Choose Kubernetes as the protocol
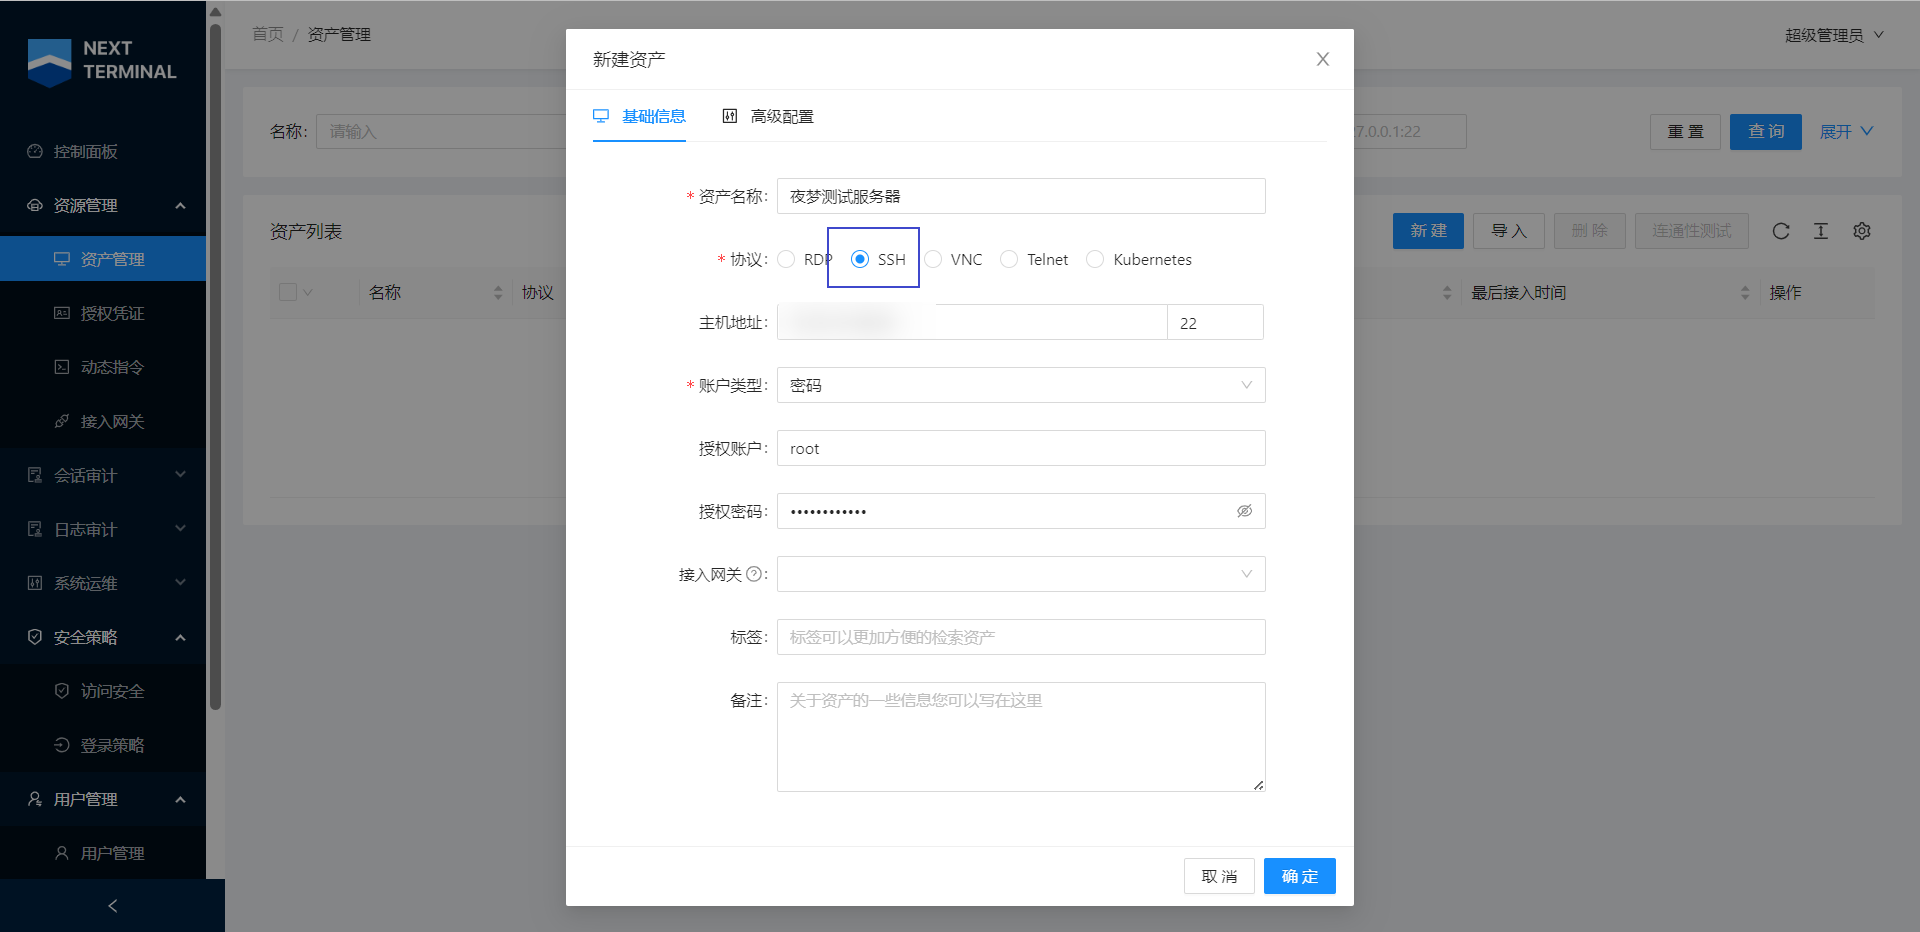Viewport: 1920px width, 932px height. (x=1096, y=260)
